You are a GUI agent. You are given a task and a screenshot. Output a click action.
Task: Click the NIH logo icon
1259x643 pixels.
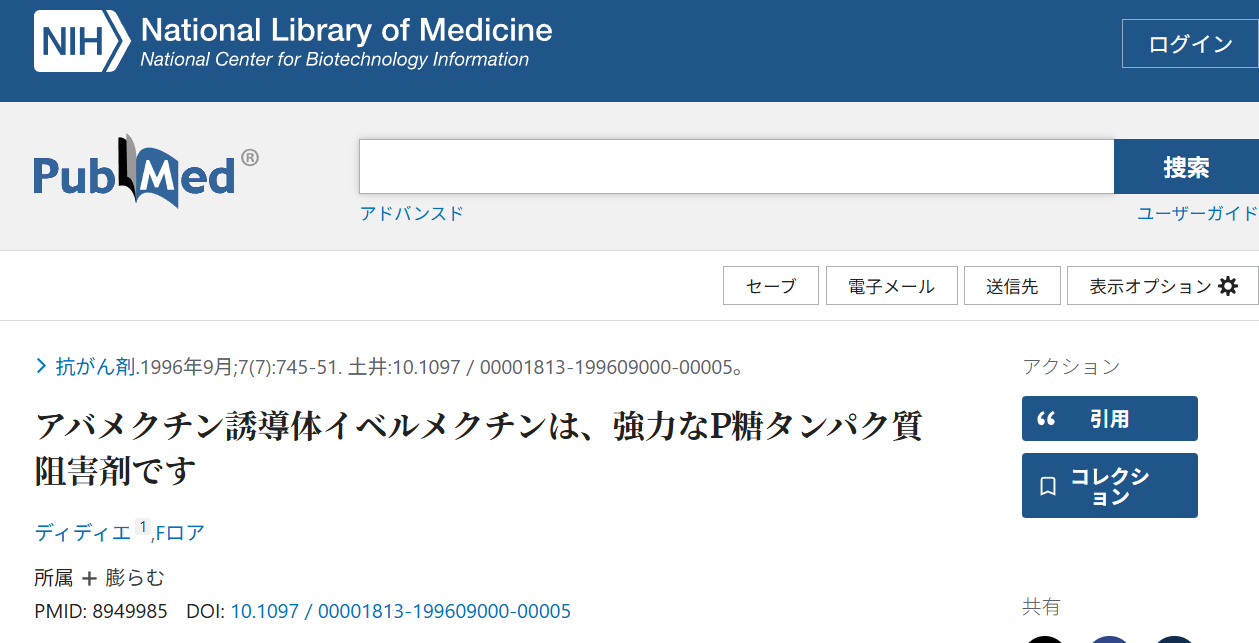(82, 42)
